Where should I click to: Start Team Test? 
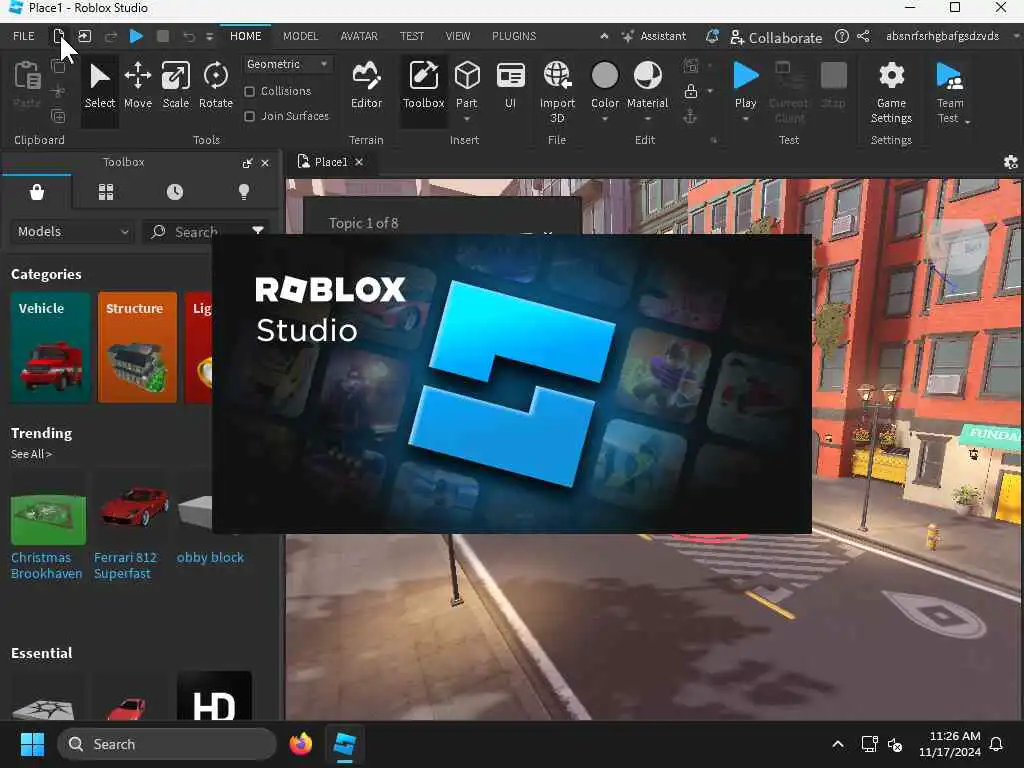click(950, 91)
